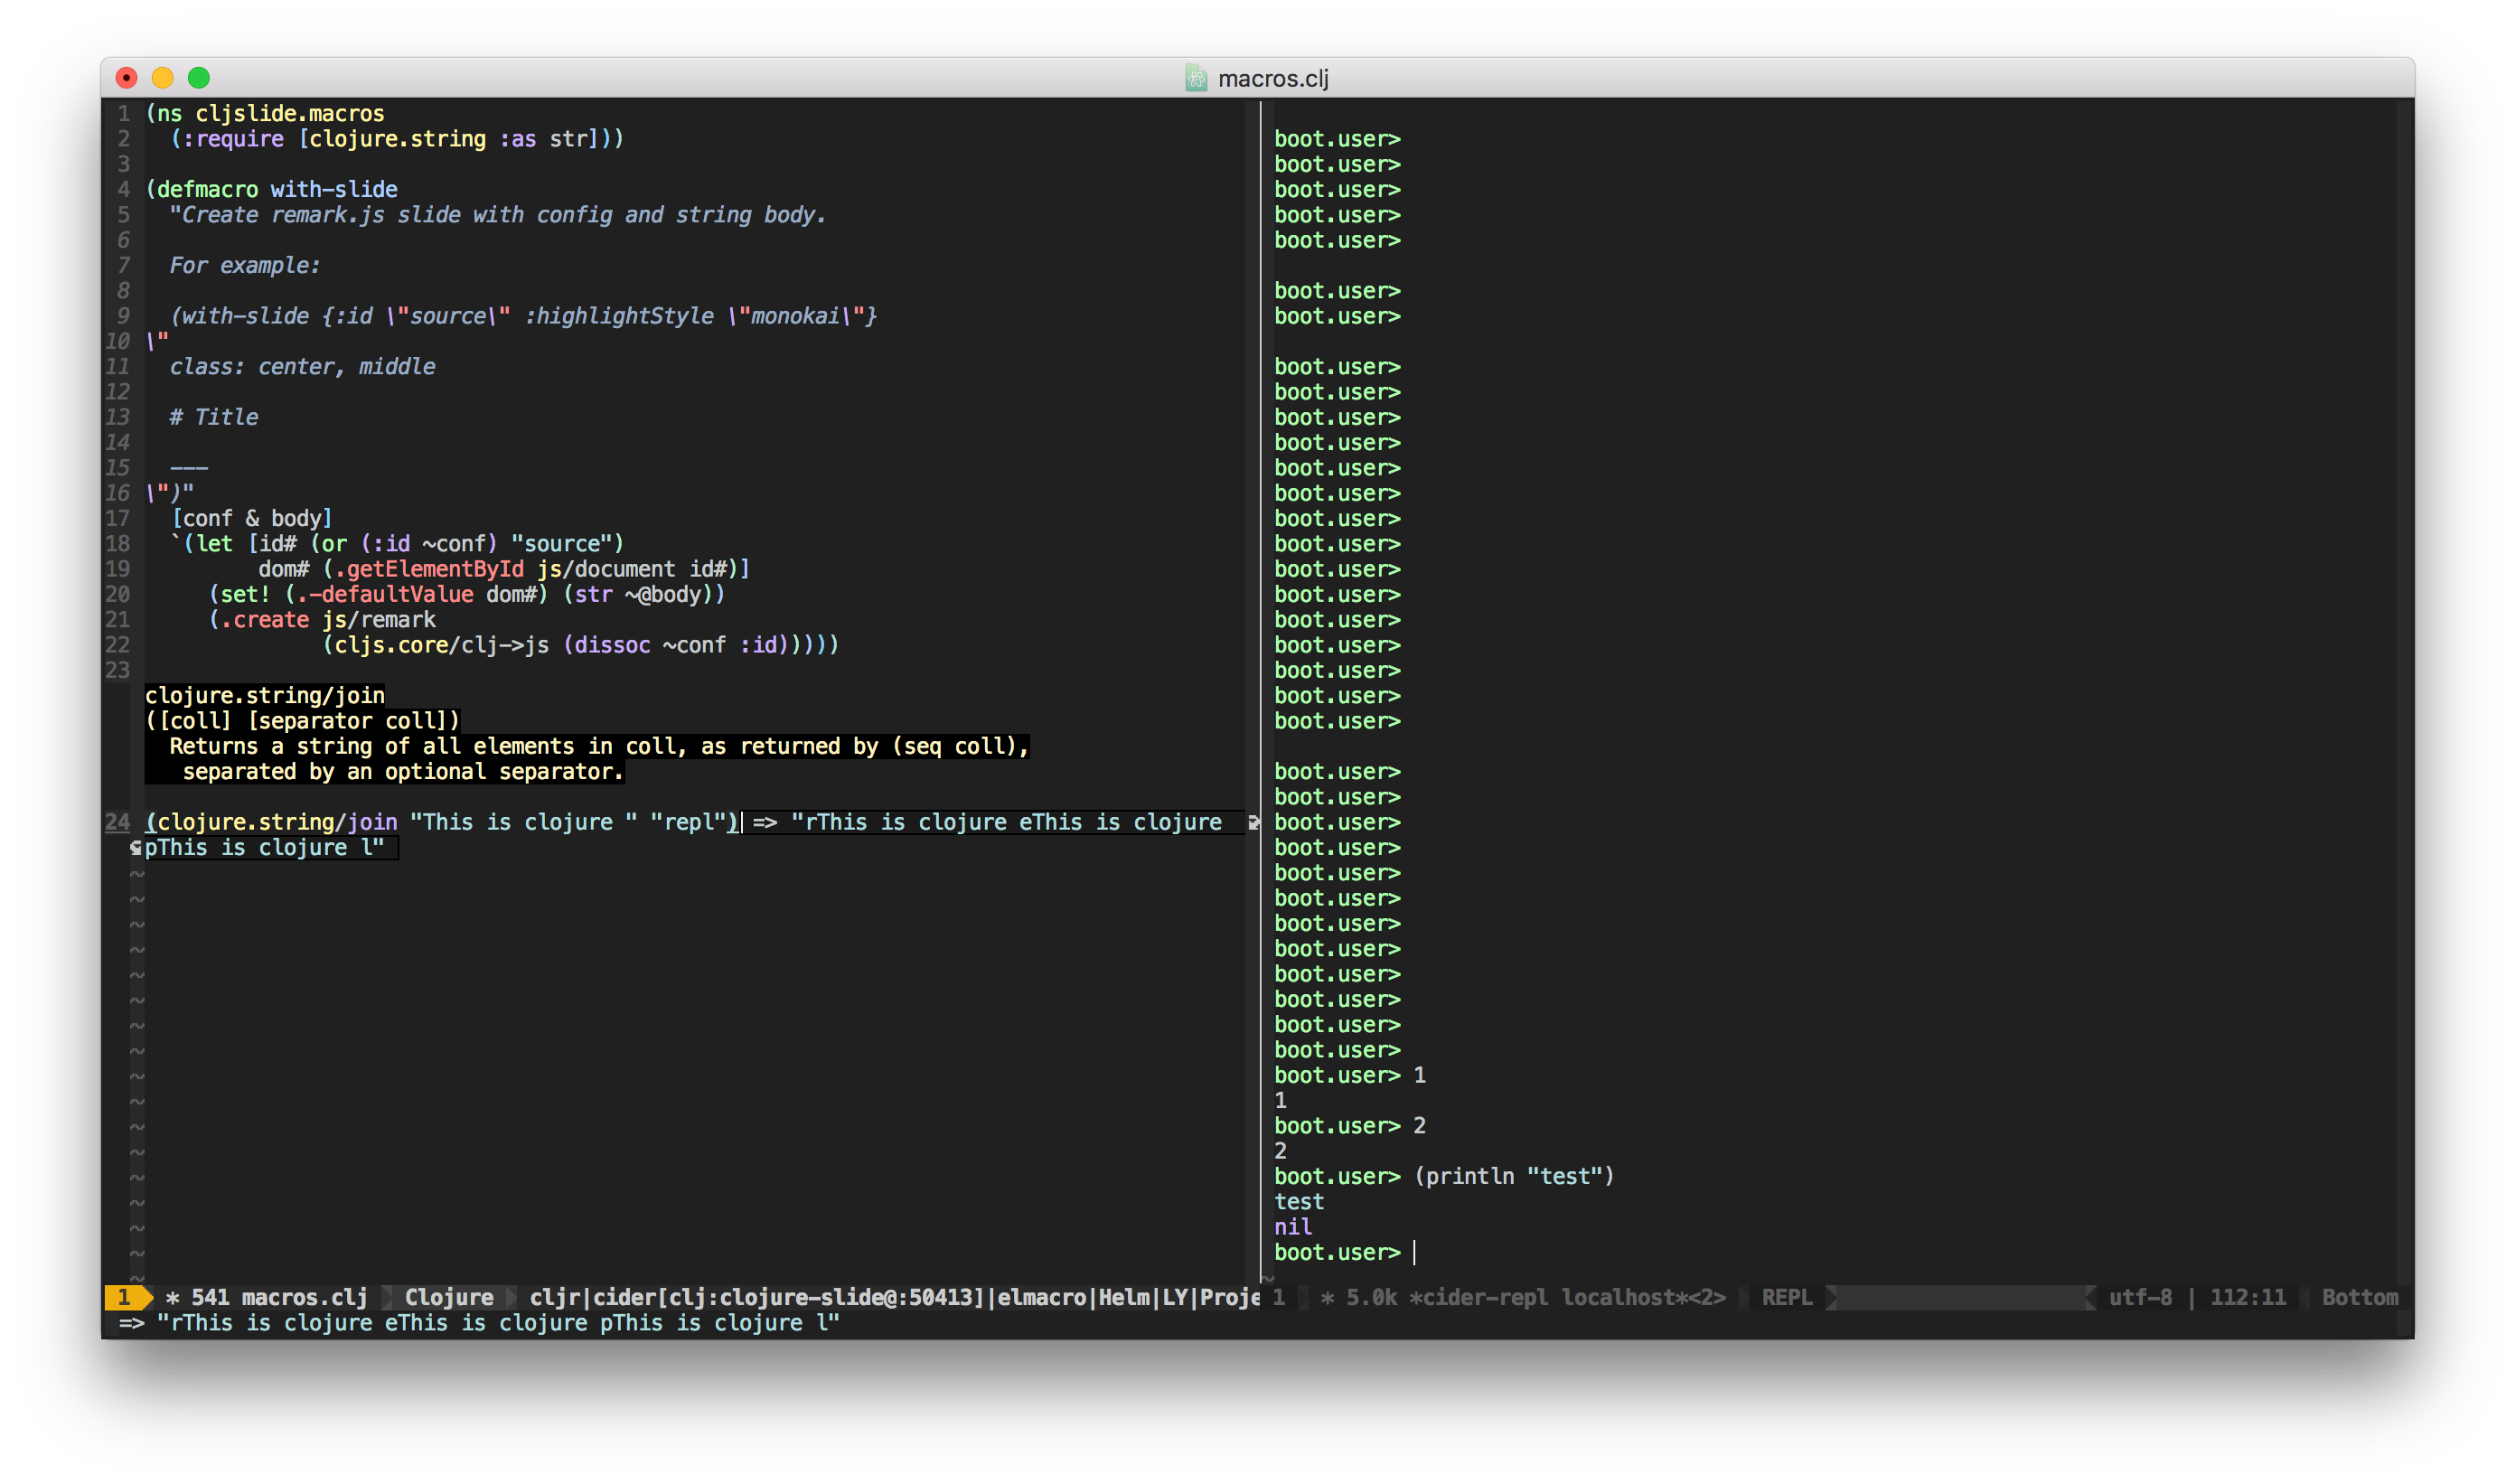Click the elmacro minor mode indicator

pos(1042,1298)
